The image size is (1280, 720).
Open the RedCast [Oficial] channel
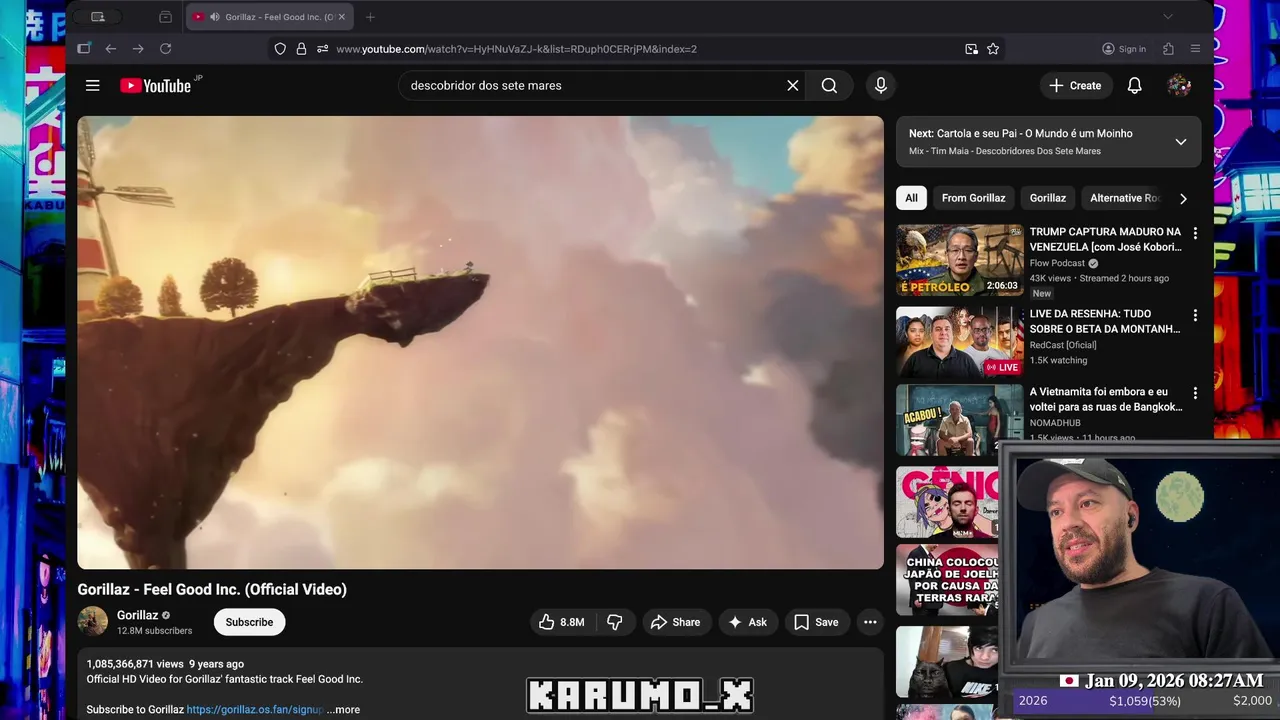[1063, 345]
